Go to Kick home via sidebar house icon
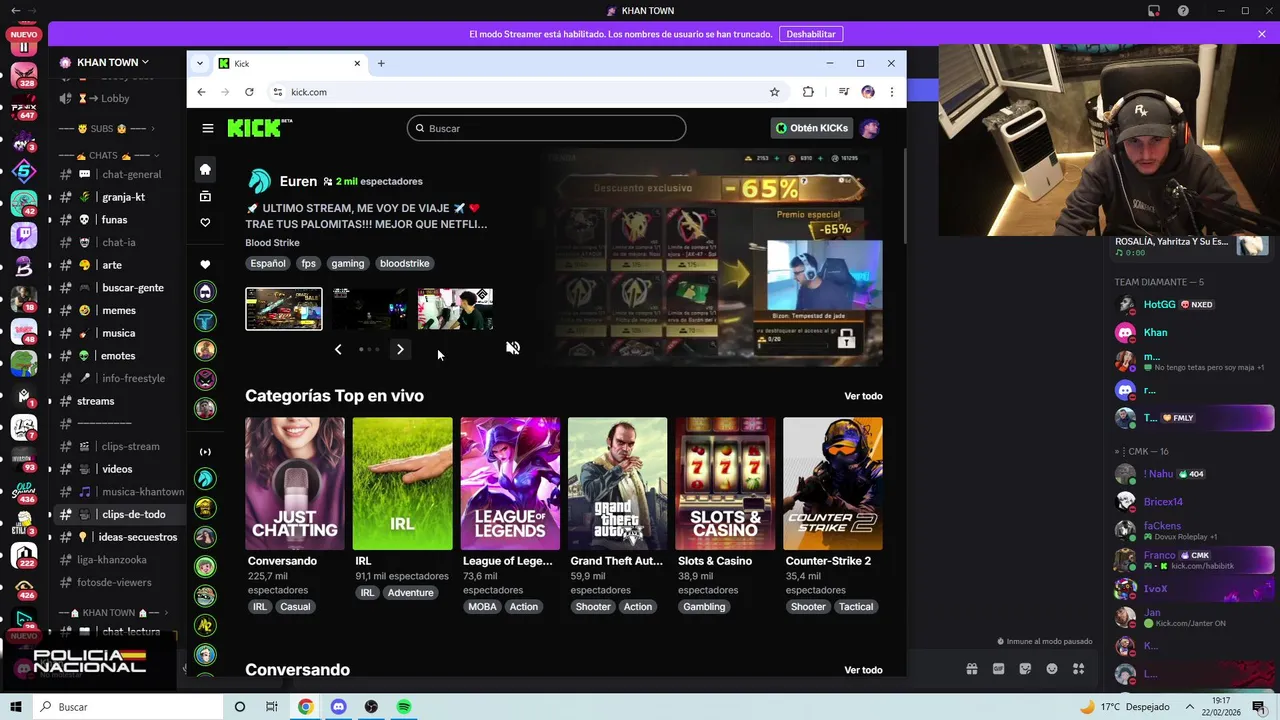 tap(205, 169)
